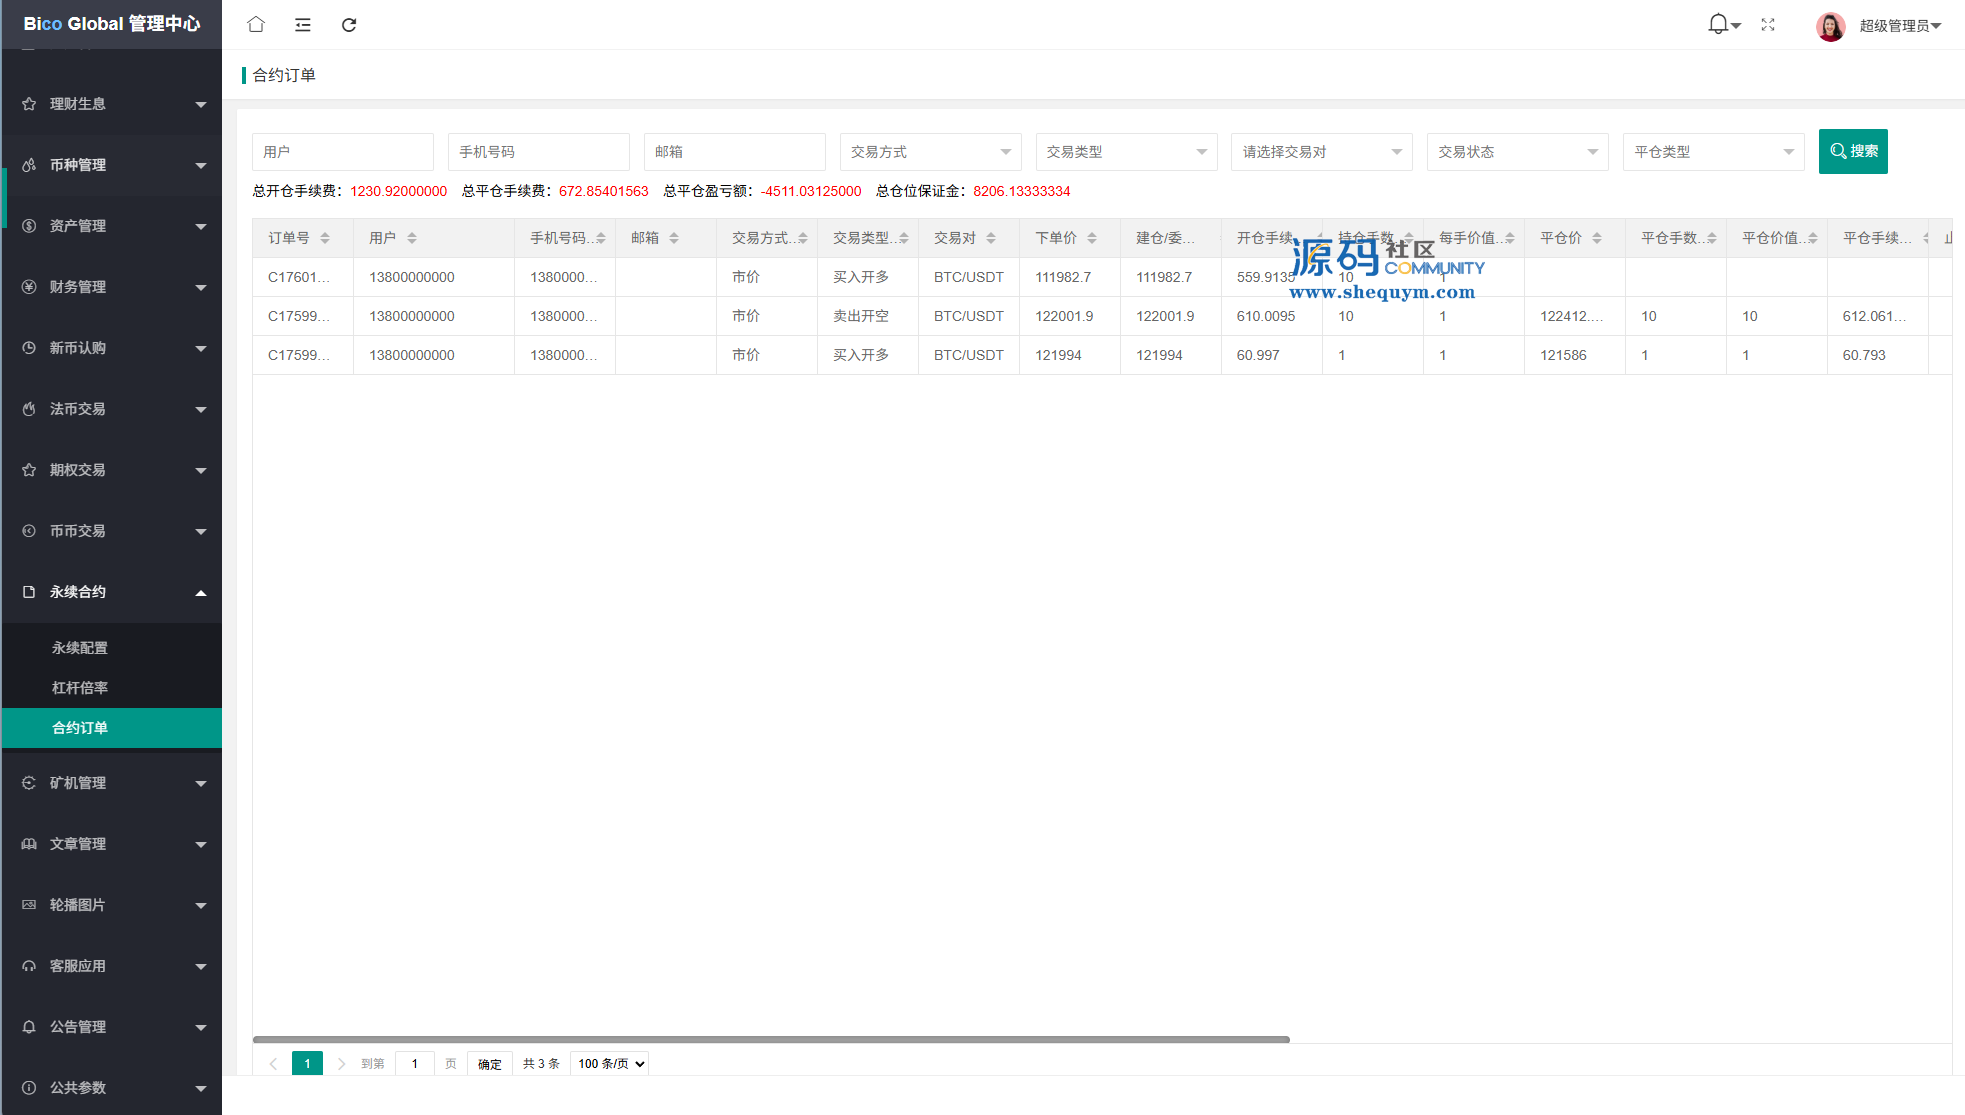
Task: Sort the 订单号 column
Action: [x=325, y=238]
